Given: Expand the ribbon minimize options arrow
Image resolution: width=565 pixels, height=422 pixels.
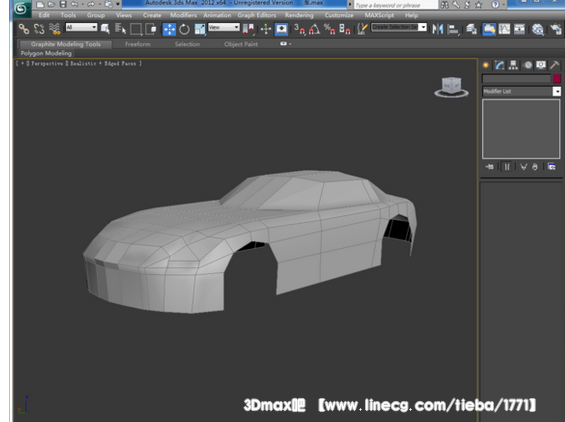Looking at the screenshot, I should pyautogui.click(x=290, y=44).
